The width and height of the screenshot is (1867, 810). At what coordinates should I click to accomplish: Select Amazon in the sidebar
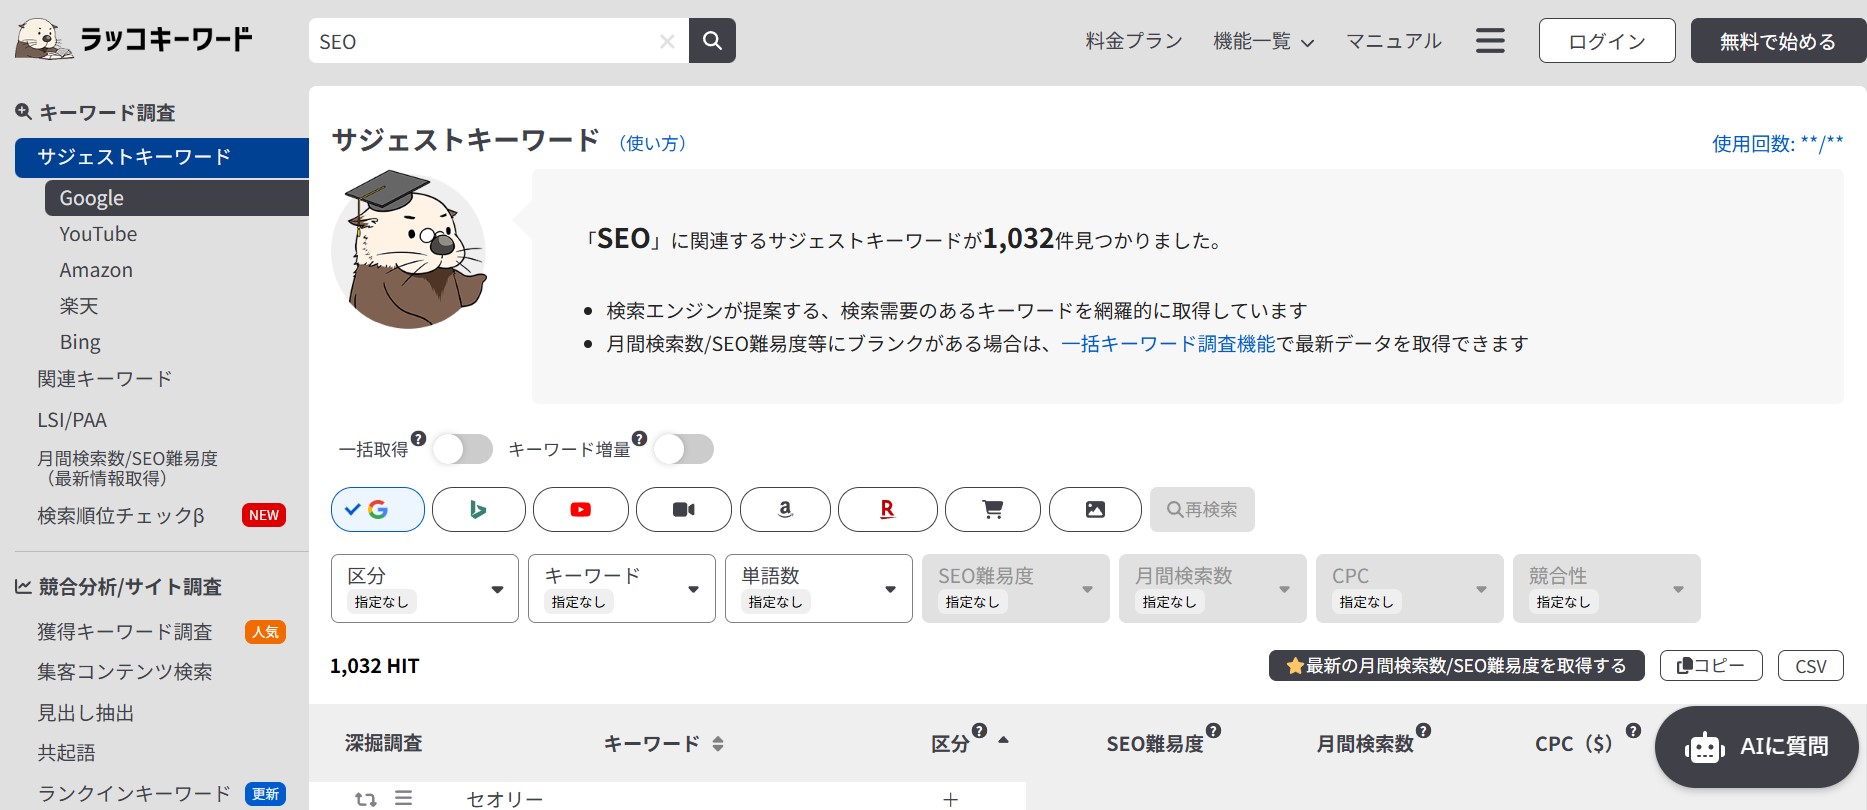click(x=96, y=270)
